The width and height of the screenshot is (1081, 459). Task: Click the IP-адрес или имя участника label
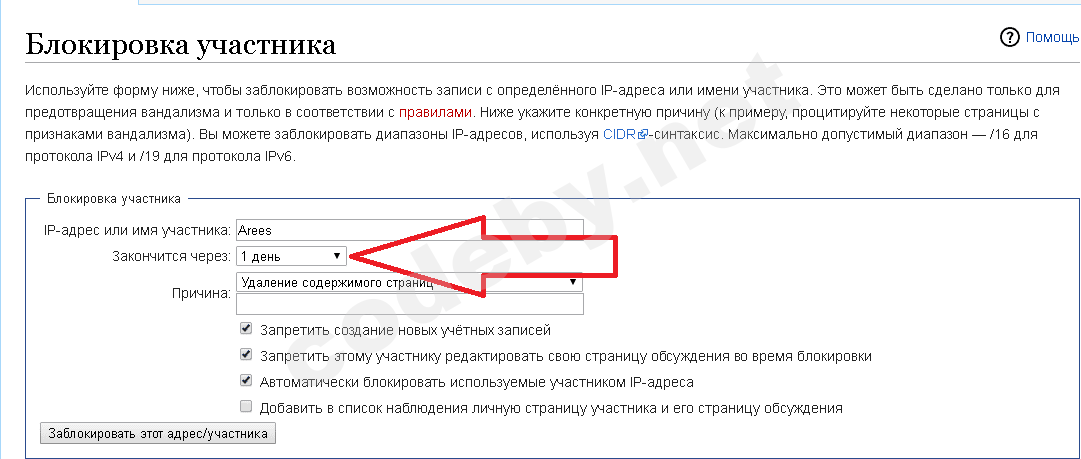(x=137, y=231)
